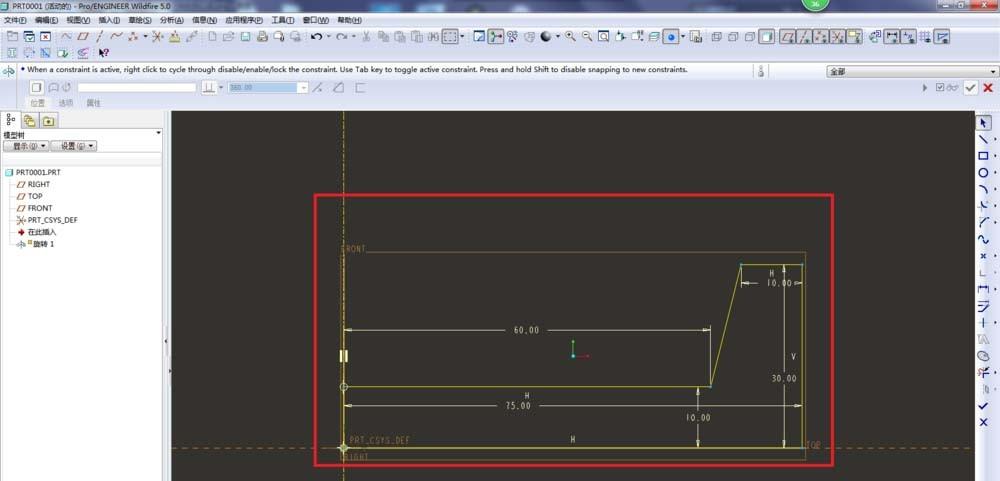The width and height of the screenshot is (1000, 481).
Task: Click the save file icon
Action: (244, 37)
